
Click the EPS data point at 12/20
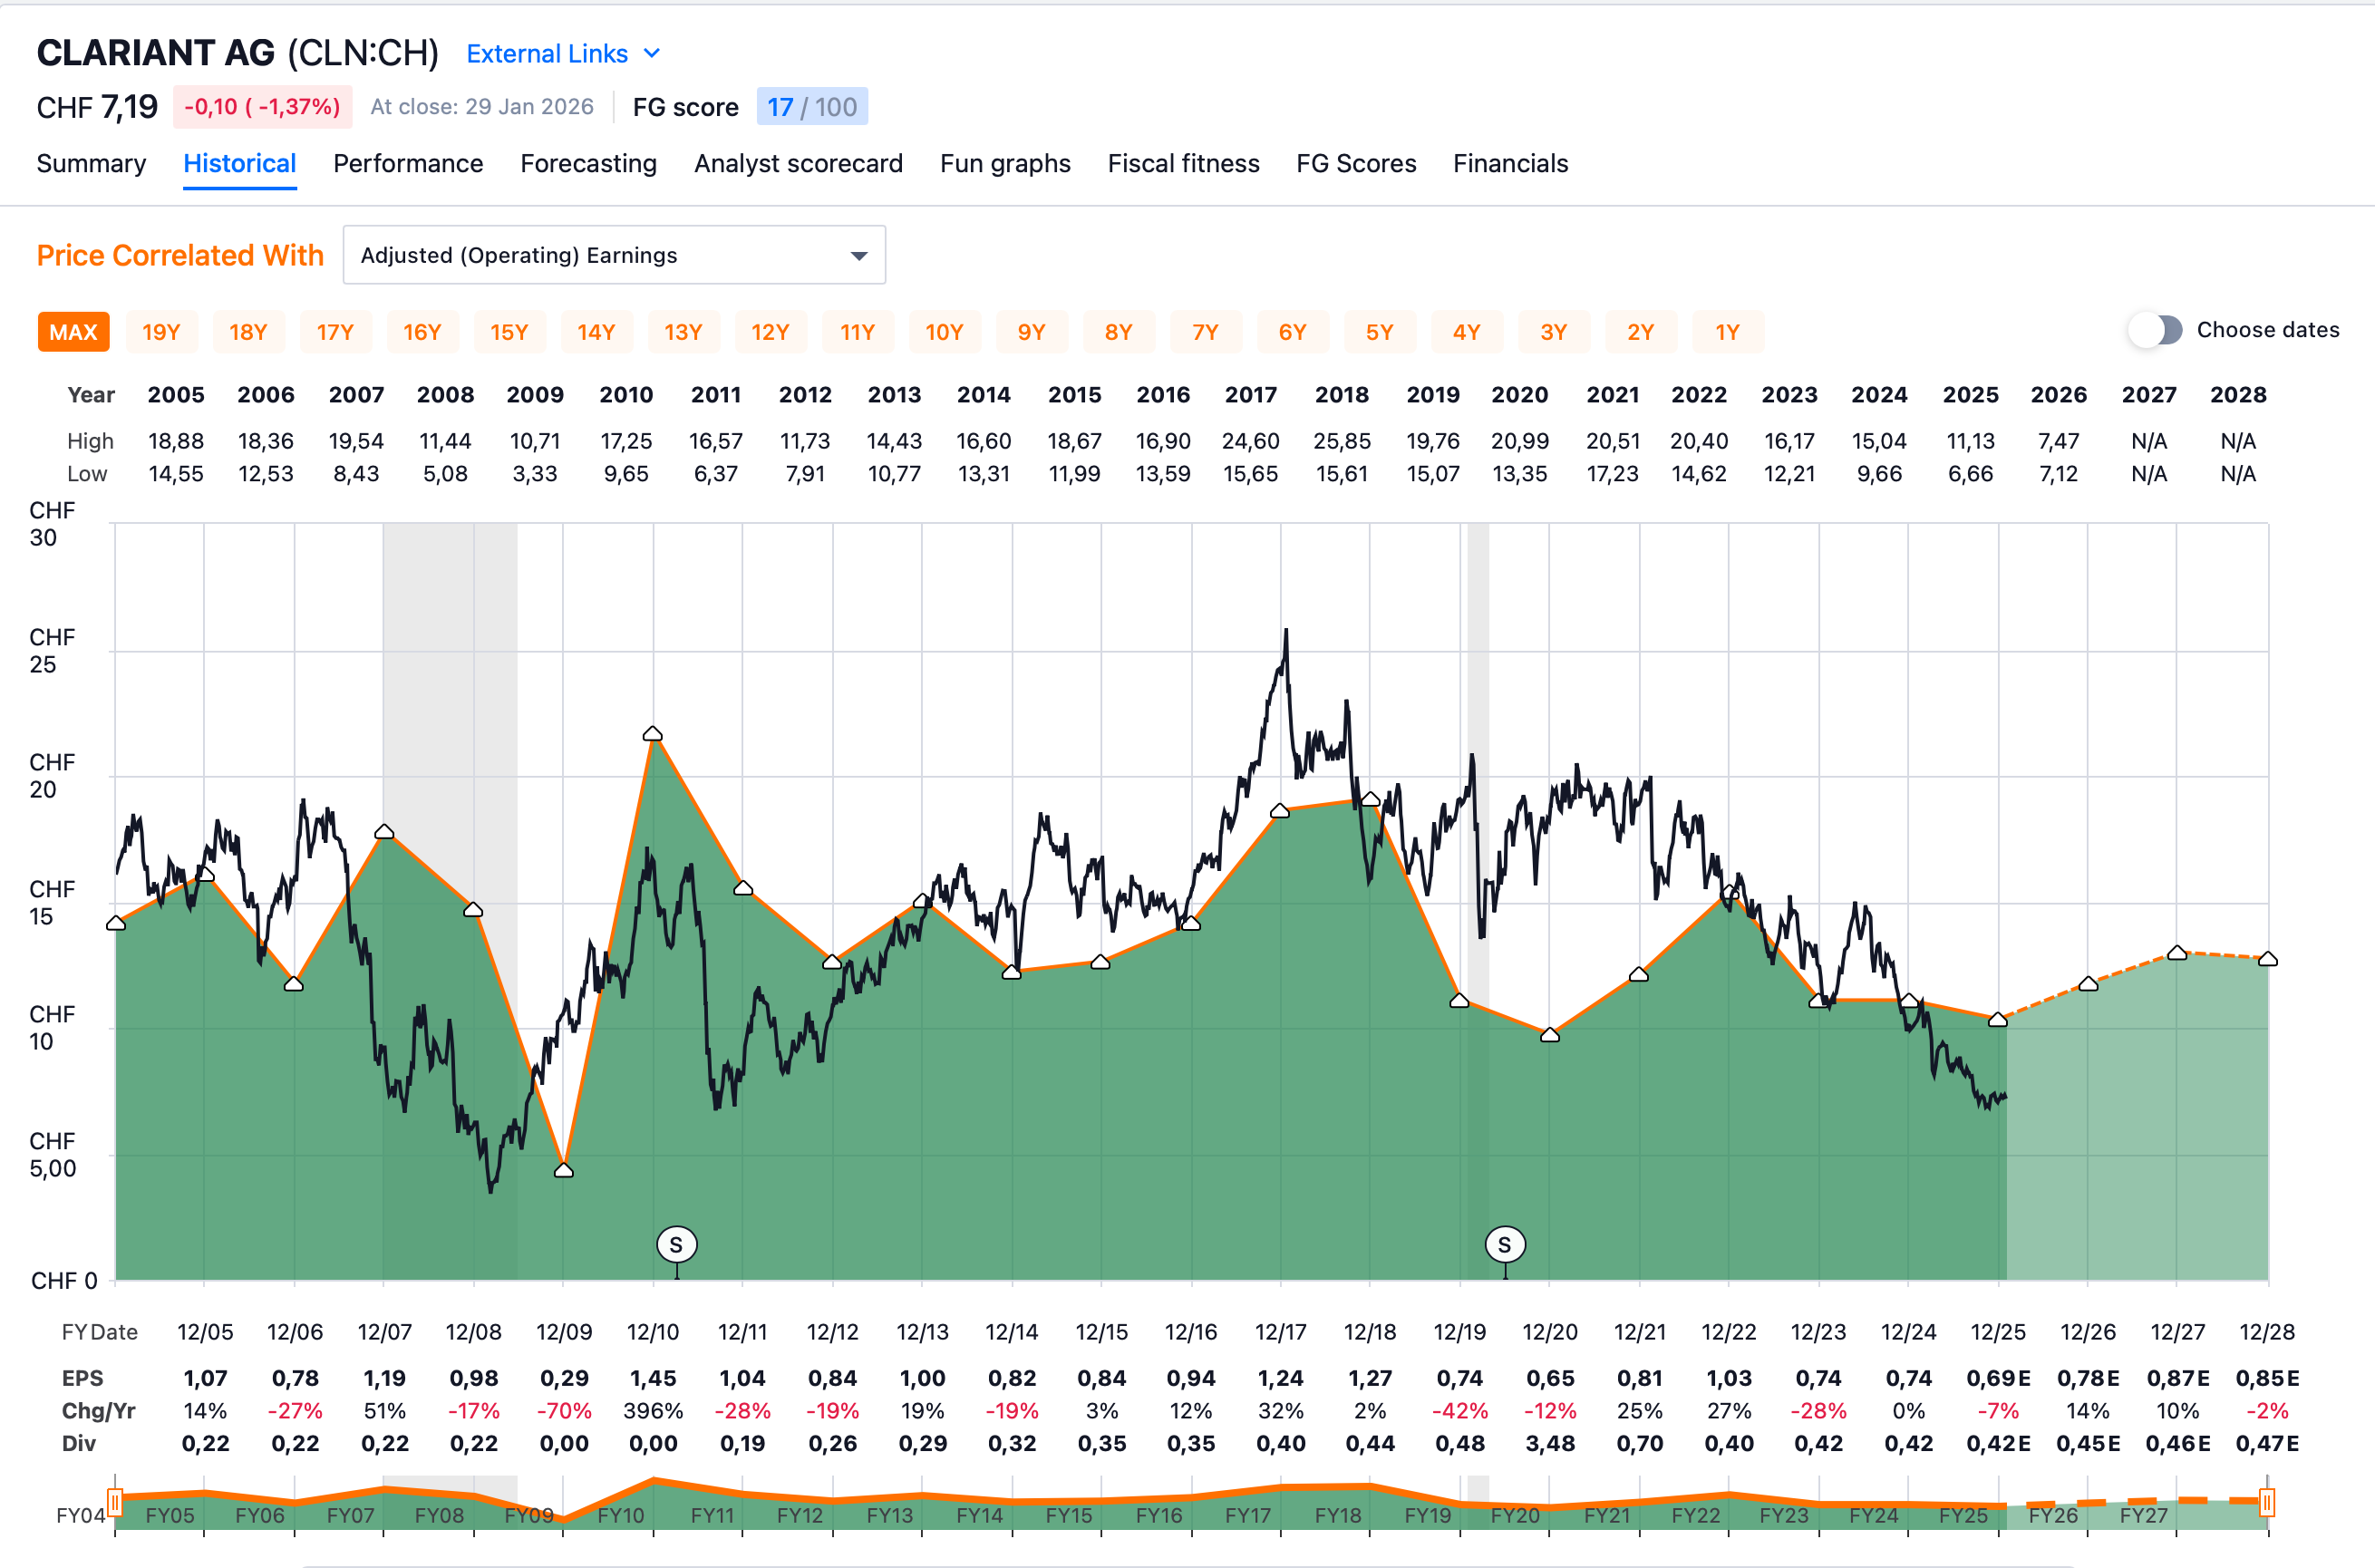click(1550, 1035)
